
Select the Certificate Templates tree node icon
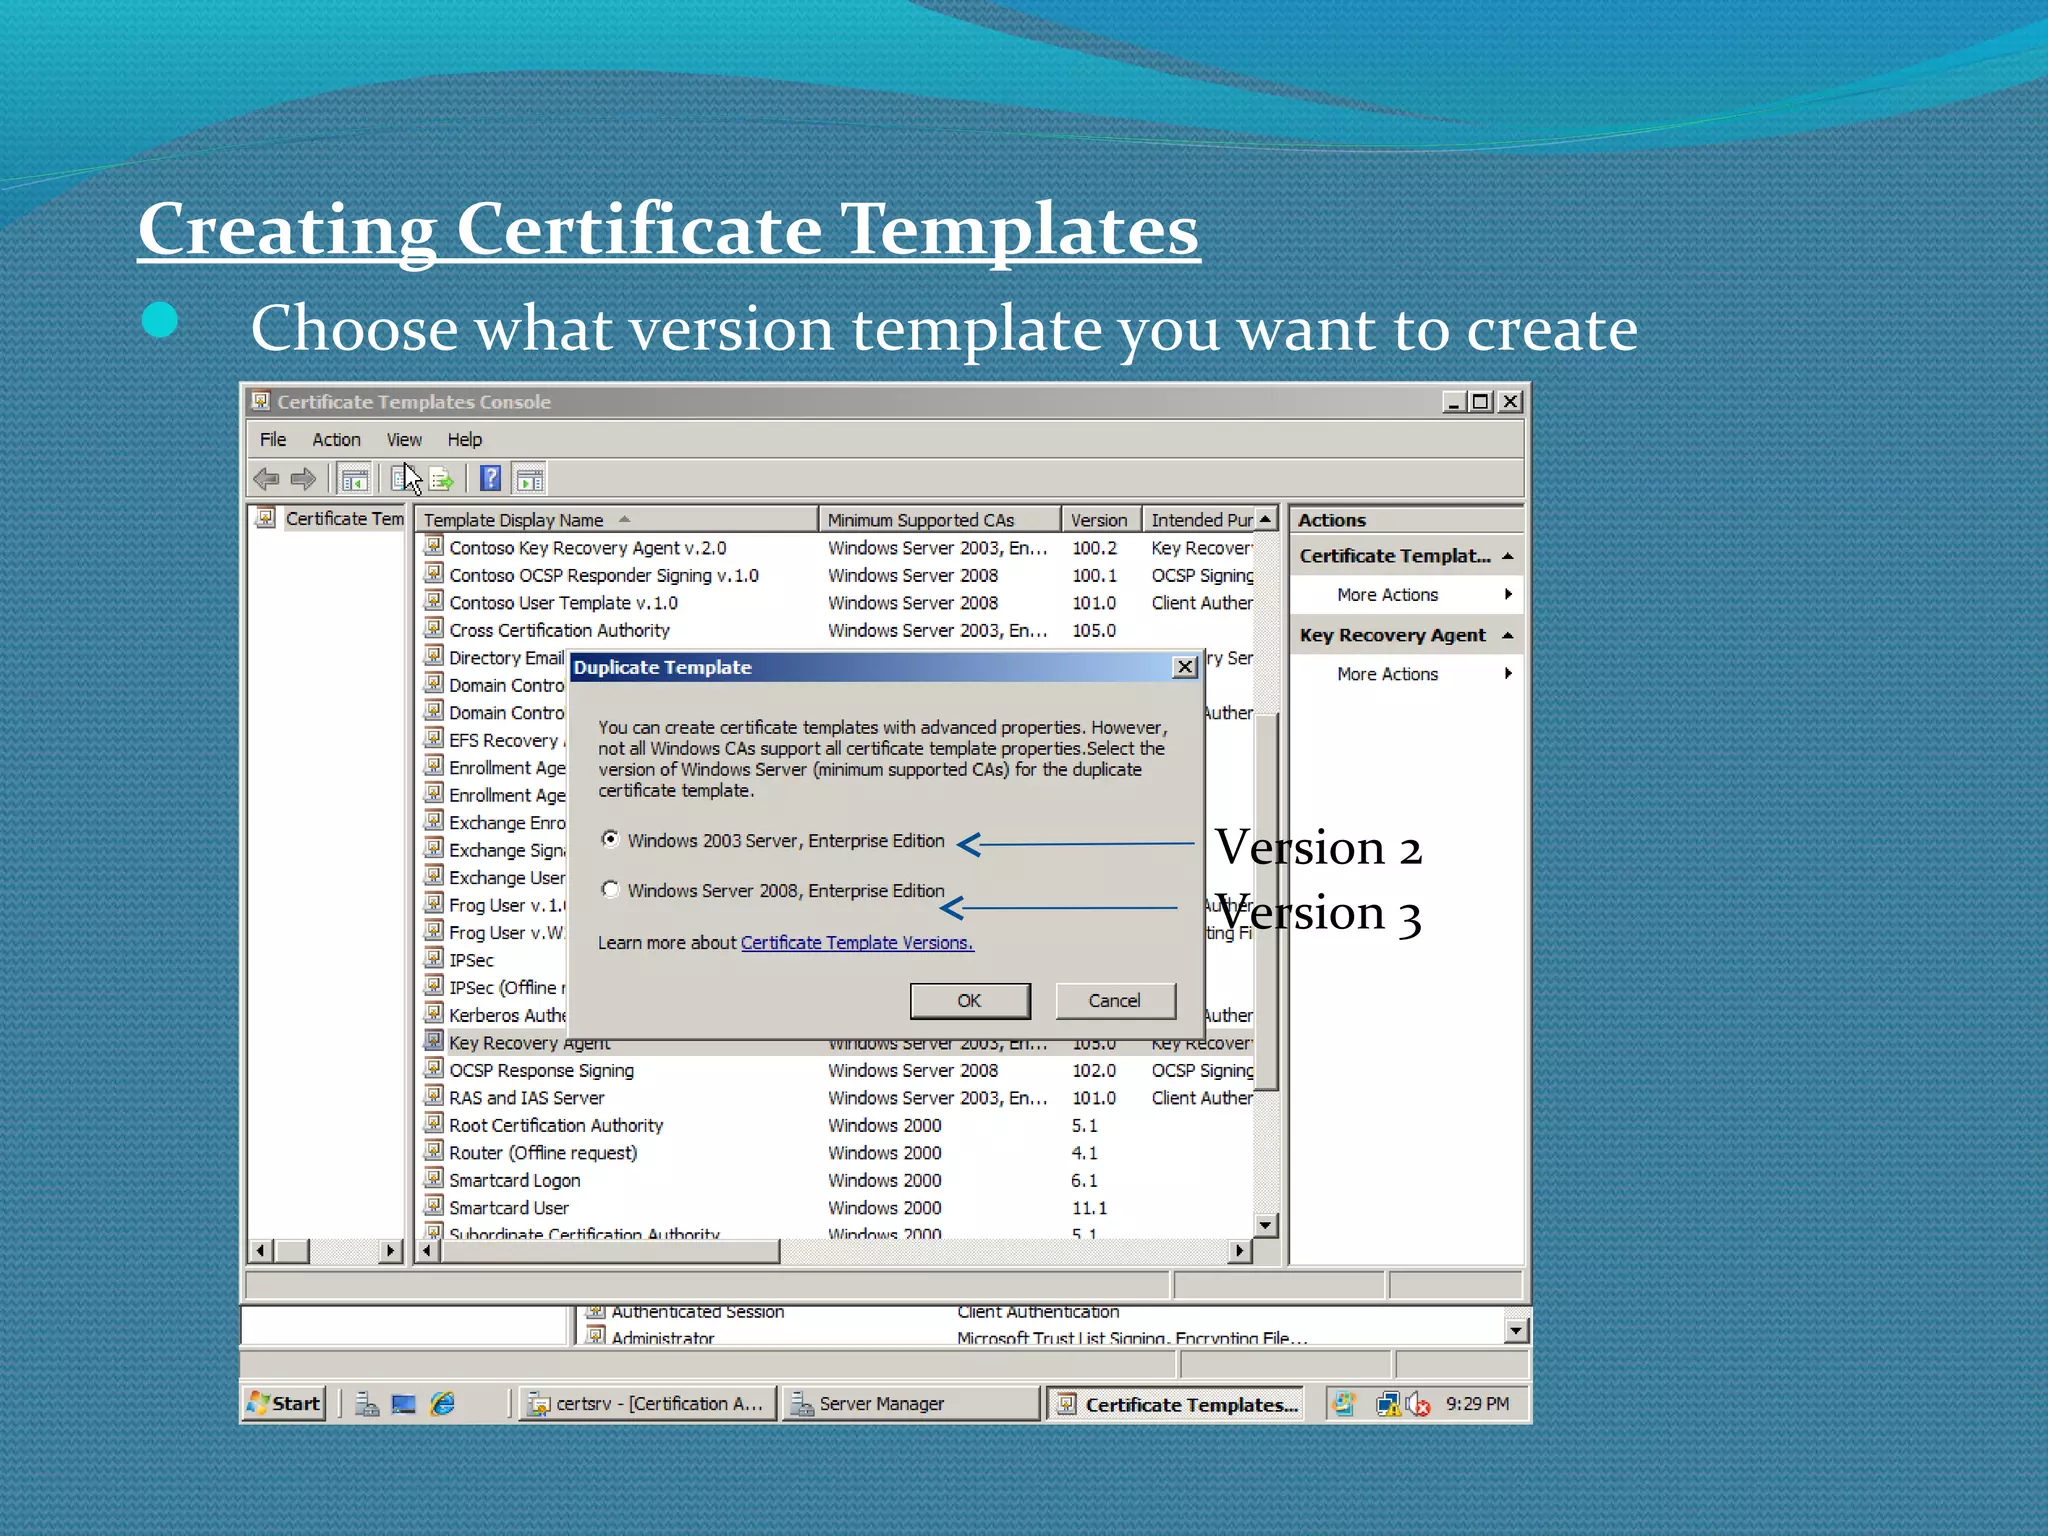[265, 518]
